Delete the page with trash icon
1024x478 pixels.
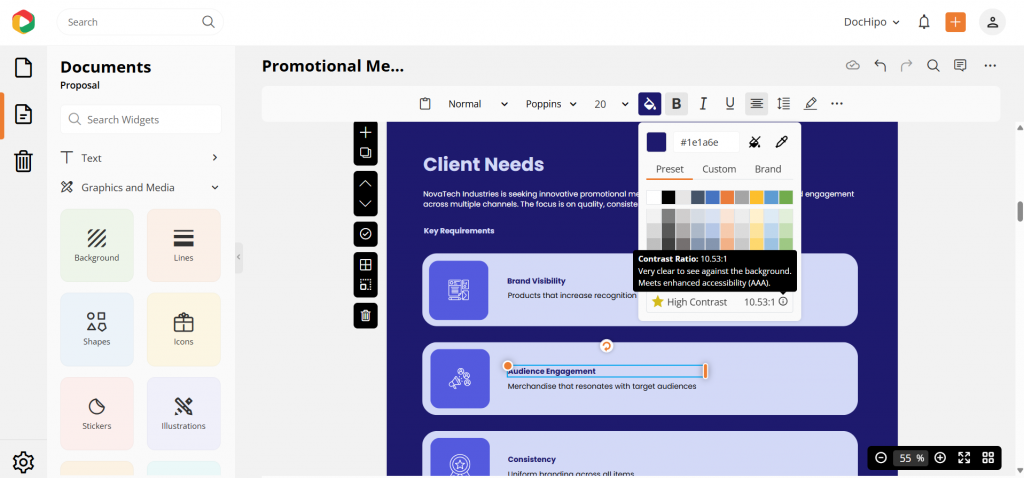[366, 316]
